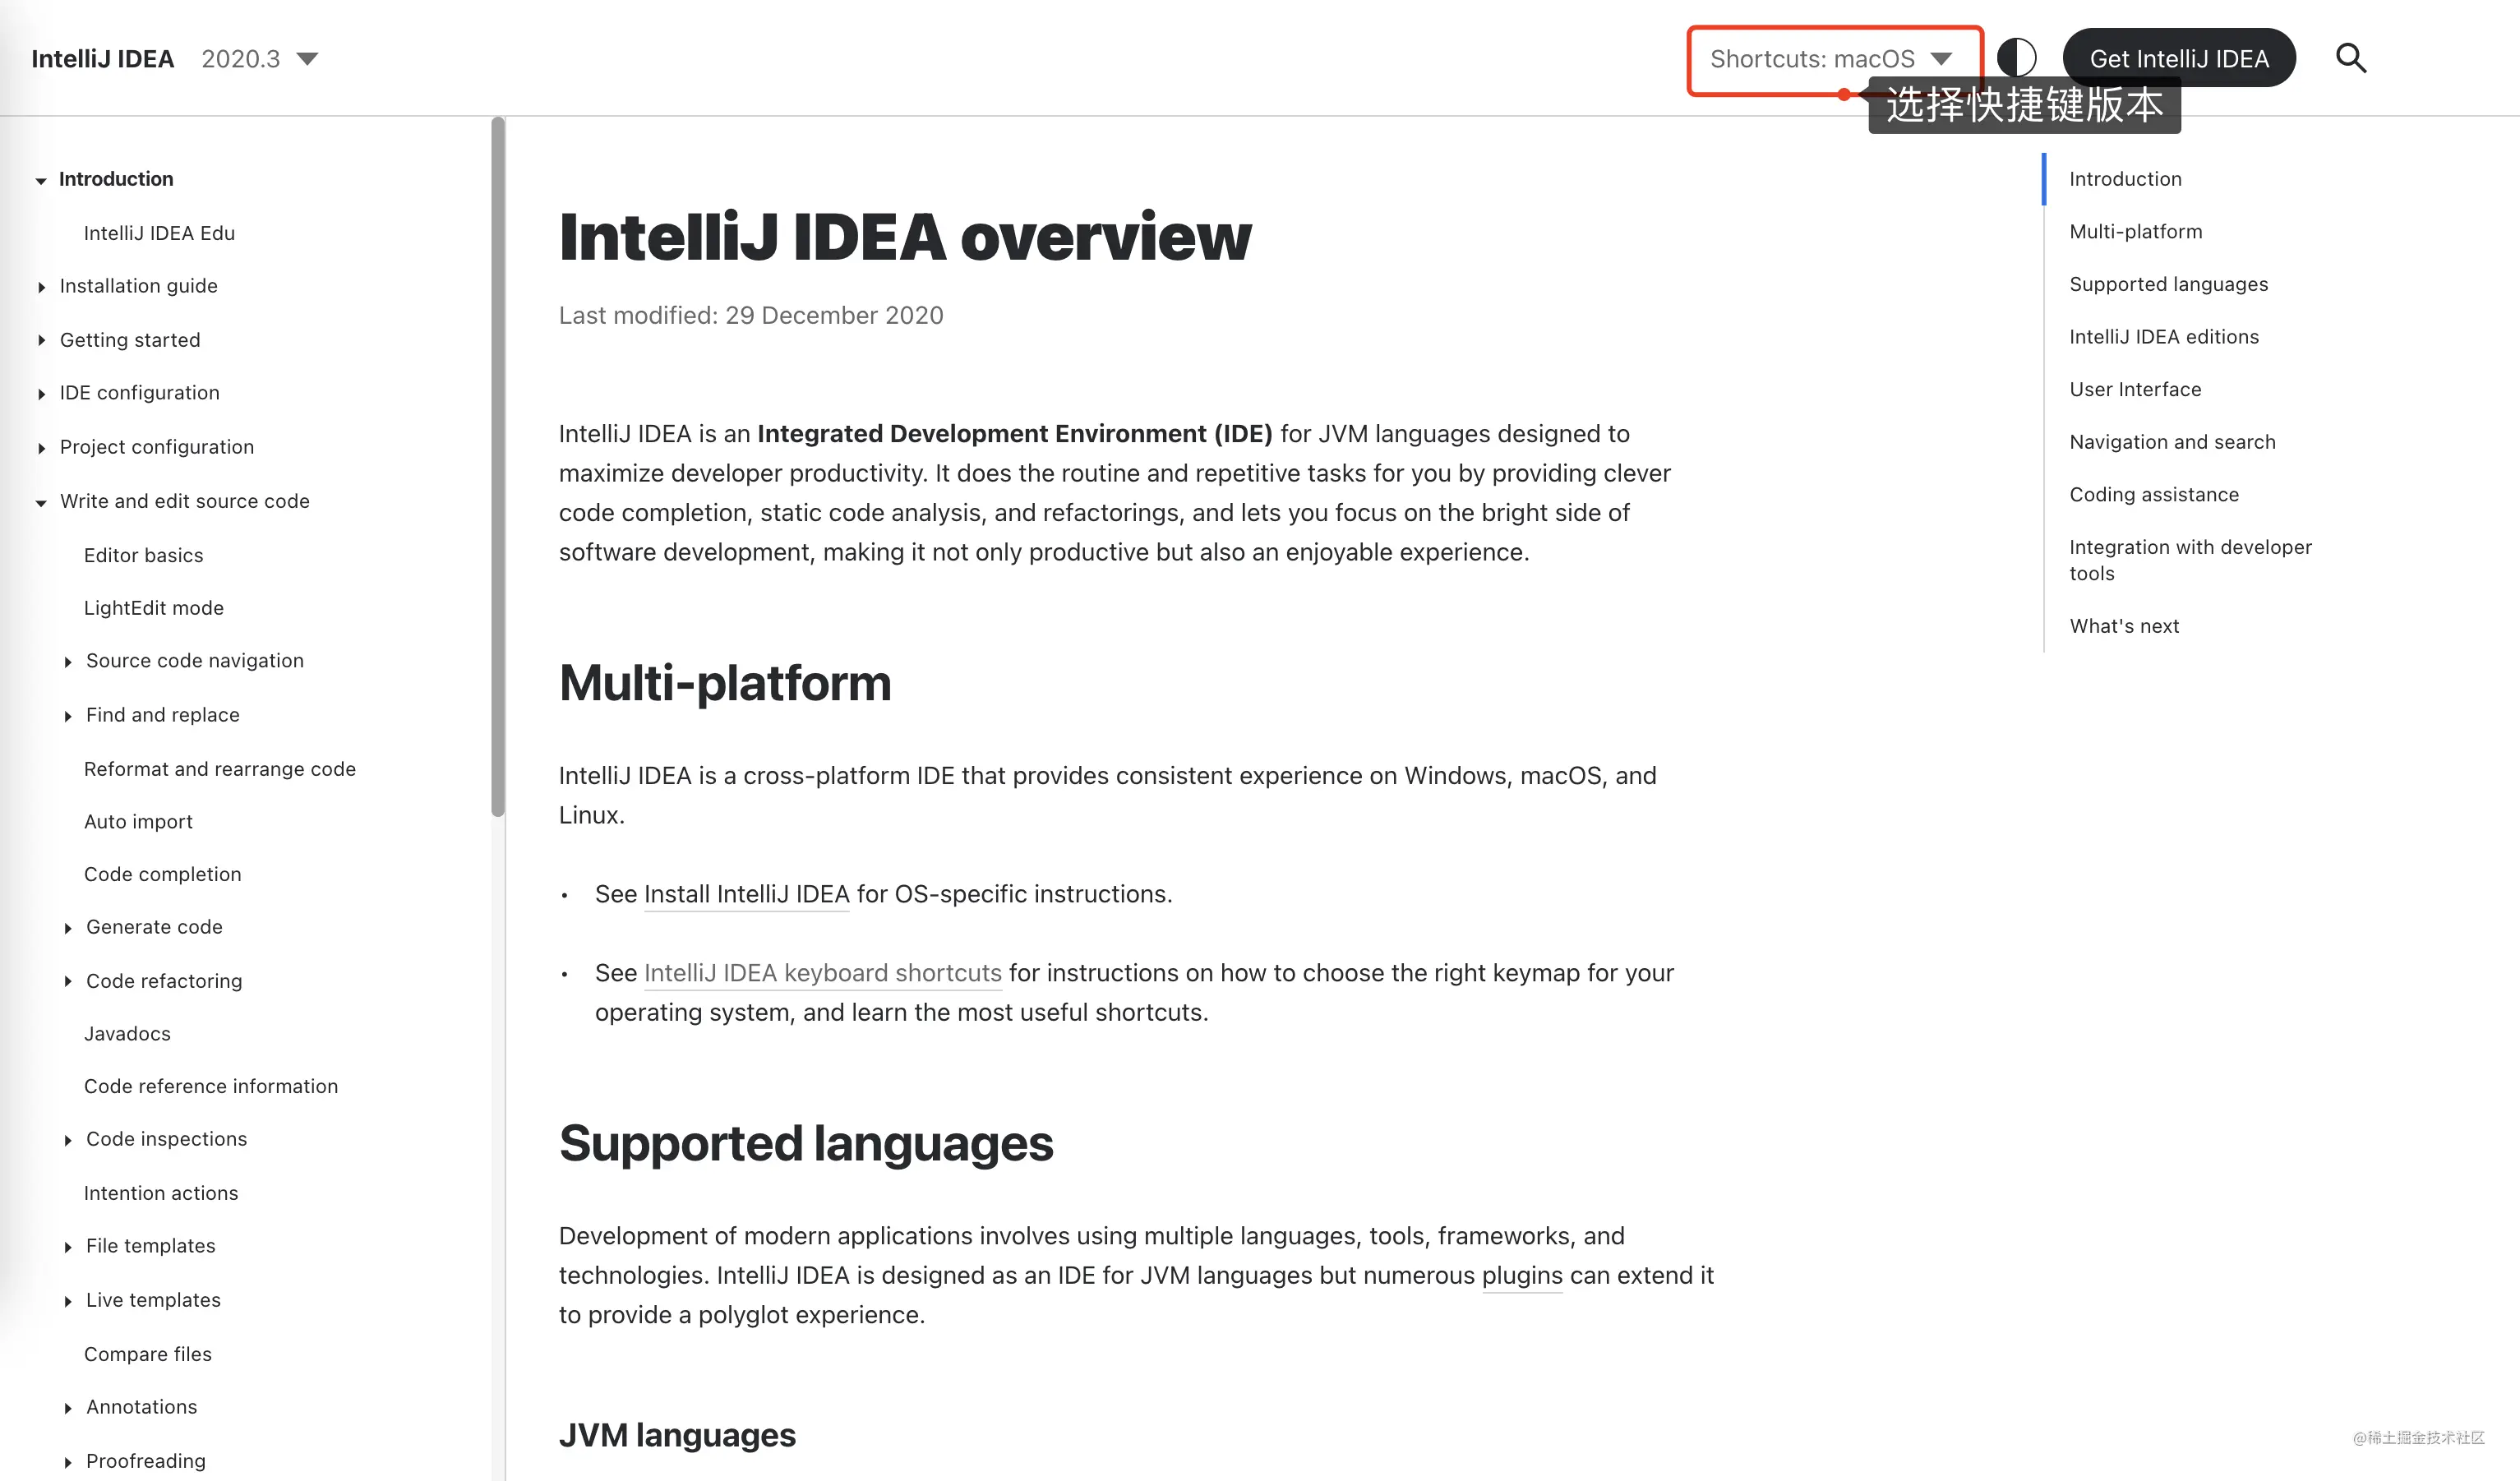Select Source code navigation label
Image resolution: width=2520 pixels, height=1481 pixels.
tap(194, 661)
